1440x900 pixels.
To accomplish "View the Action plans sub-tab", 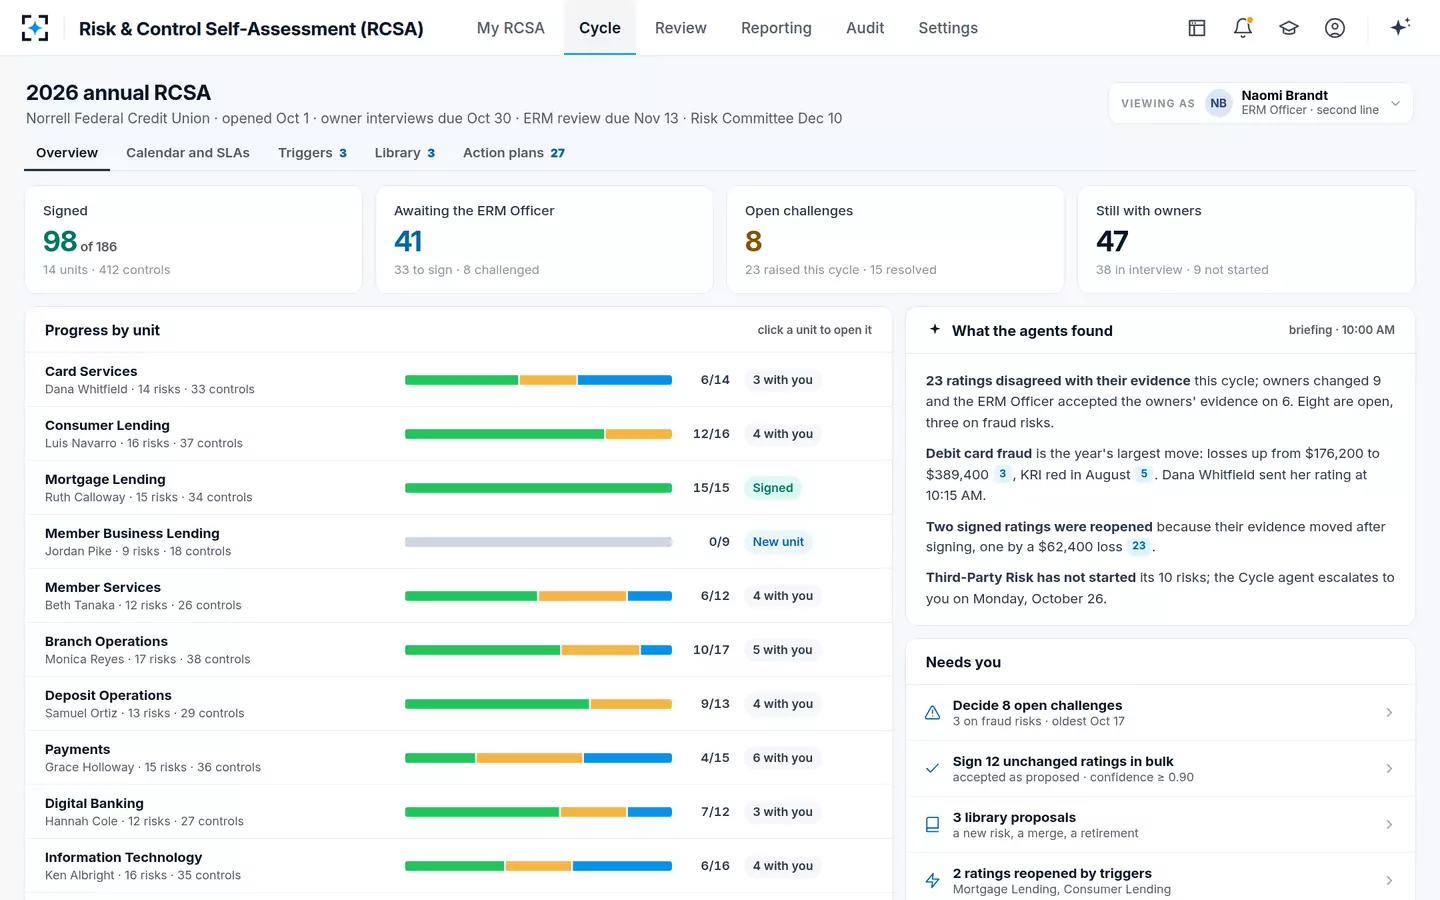I will tap(514, 153).
